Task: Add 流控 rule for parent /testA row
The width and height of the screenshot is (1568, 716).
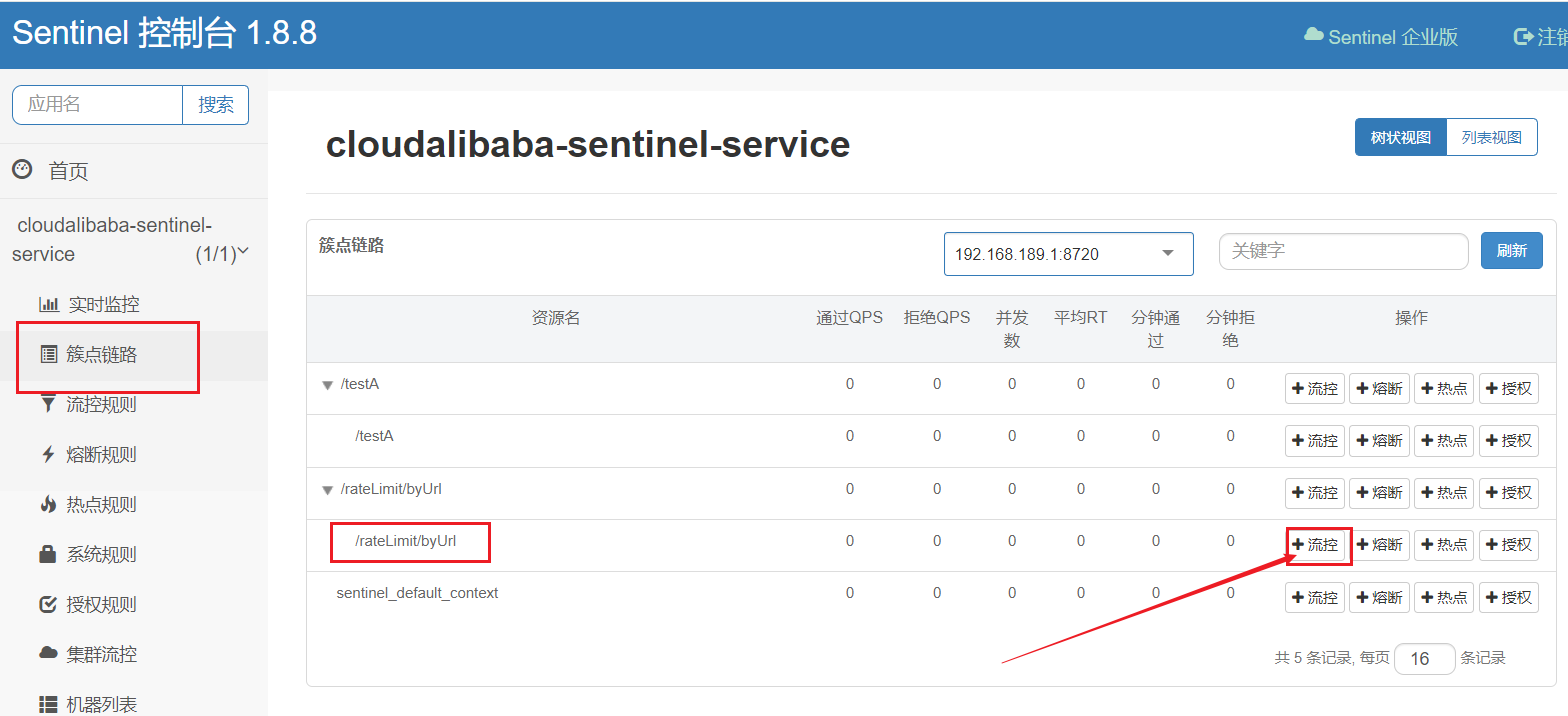Action: pyautogui.click(x=1315, y=388)
